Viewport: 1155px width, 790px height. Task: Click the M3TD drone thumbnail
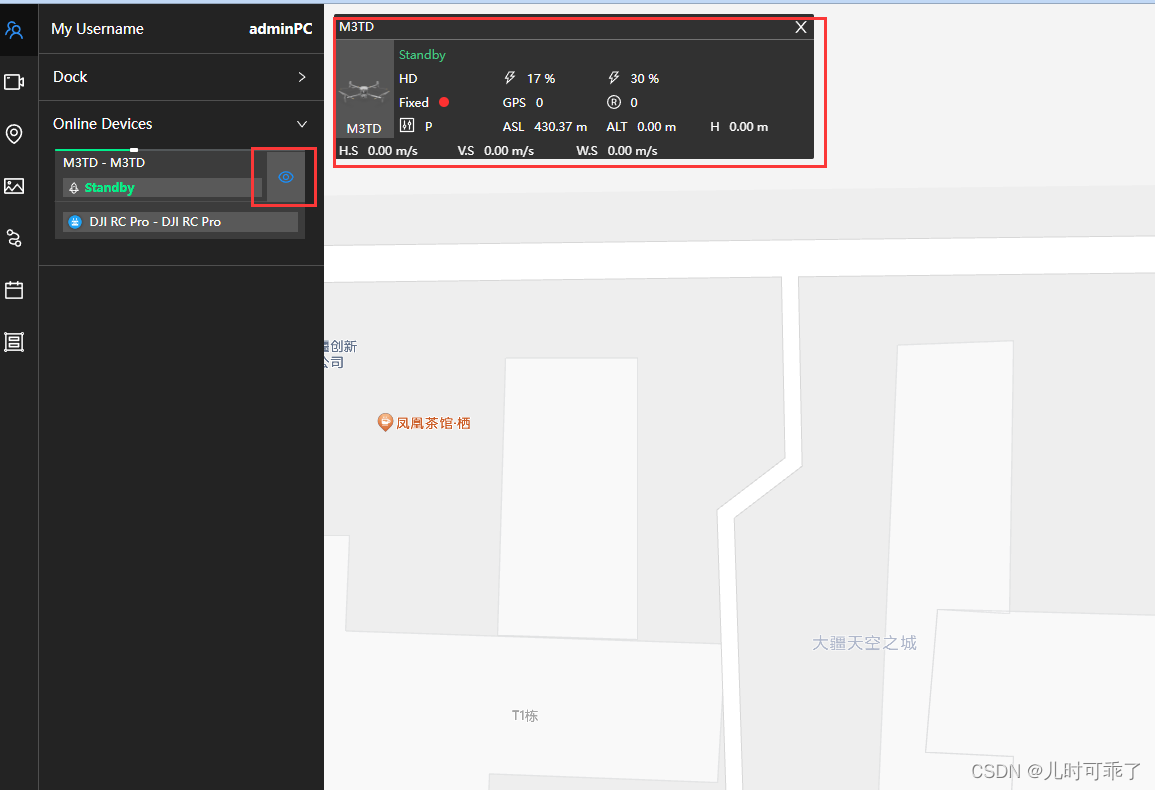(x=364, y=89)
